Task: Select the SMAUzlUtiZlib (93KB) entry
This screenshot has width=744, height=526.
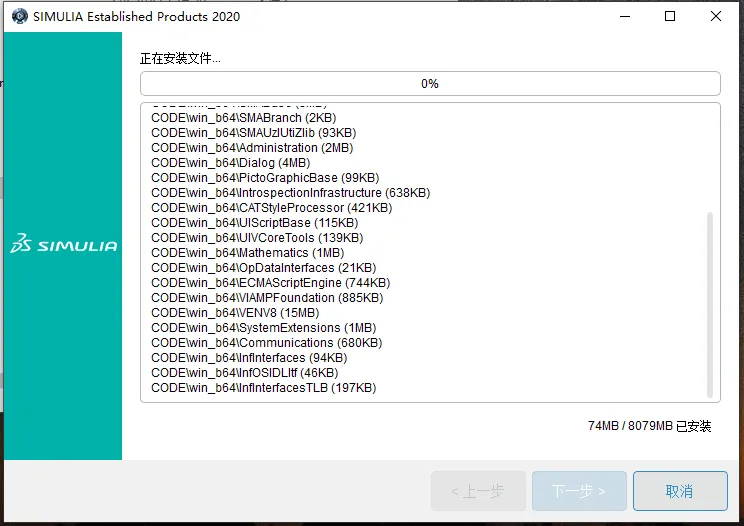Action: 253,133
